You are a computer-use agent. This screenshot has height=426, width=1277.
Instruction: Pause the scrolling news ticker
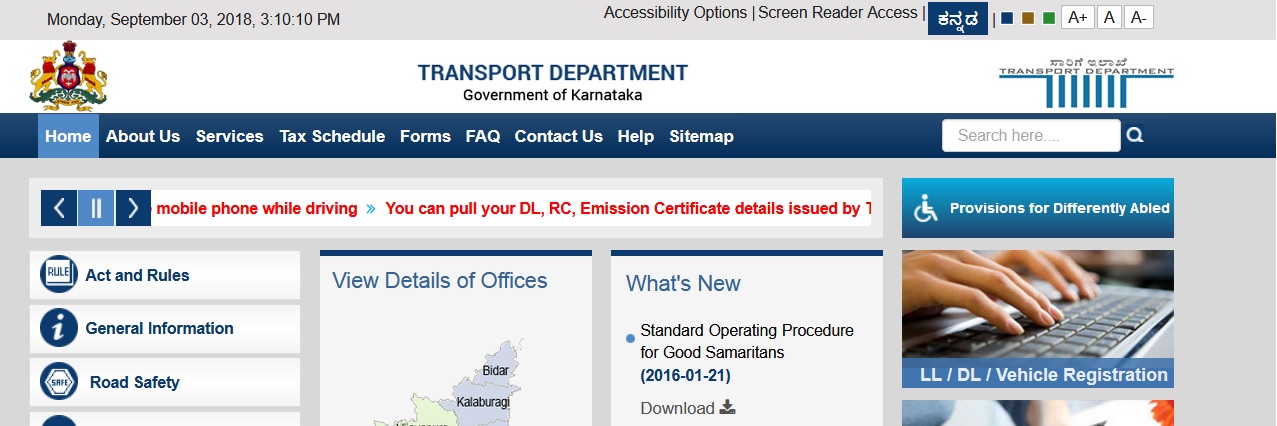96,208
